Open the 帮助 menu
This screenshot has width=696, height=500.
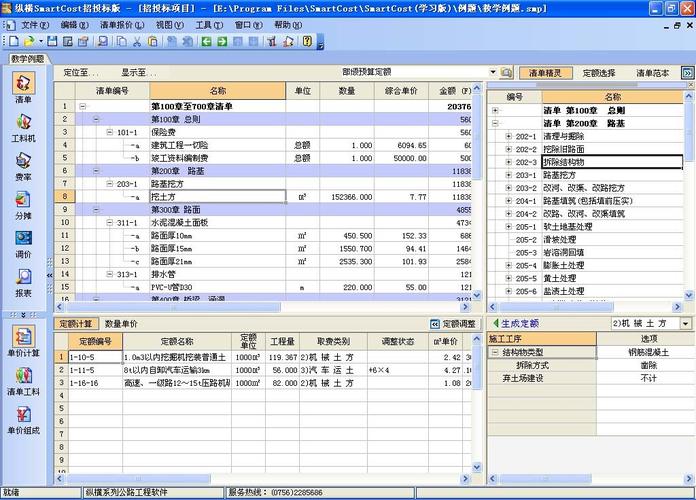tap(288, 25)
